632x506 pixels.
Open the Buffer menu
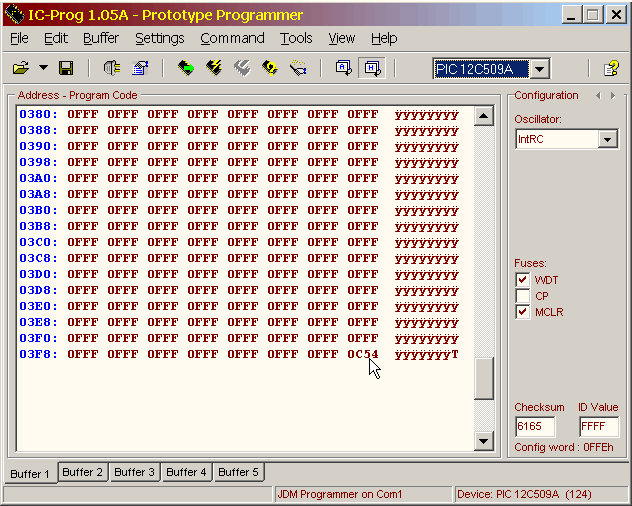[x=101, y=38]
